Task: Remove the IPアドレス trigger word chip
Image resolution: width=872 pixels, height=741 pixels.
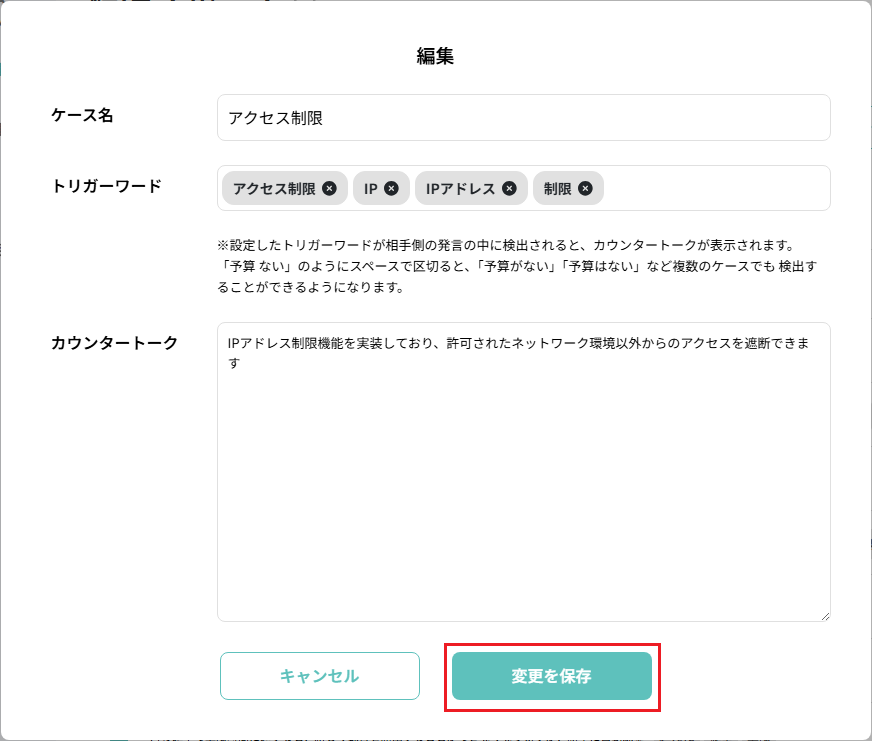Action: click(510, 187)
